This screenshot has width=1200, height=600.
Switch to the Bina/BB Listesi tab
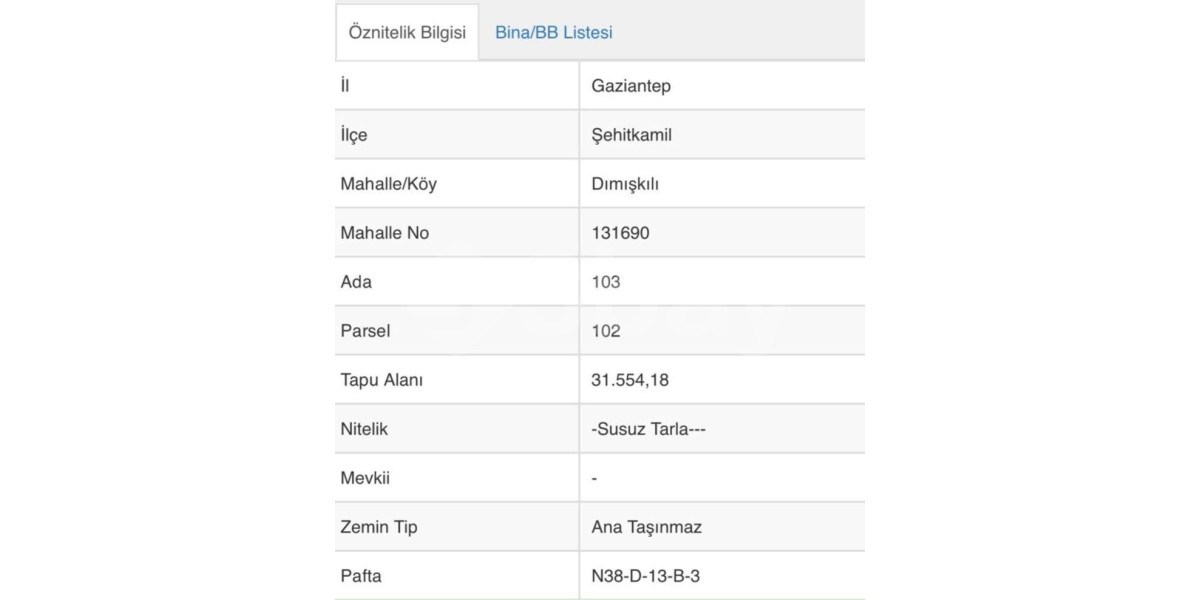[553, 32]
